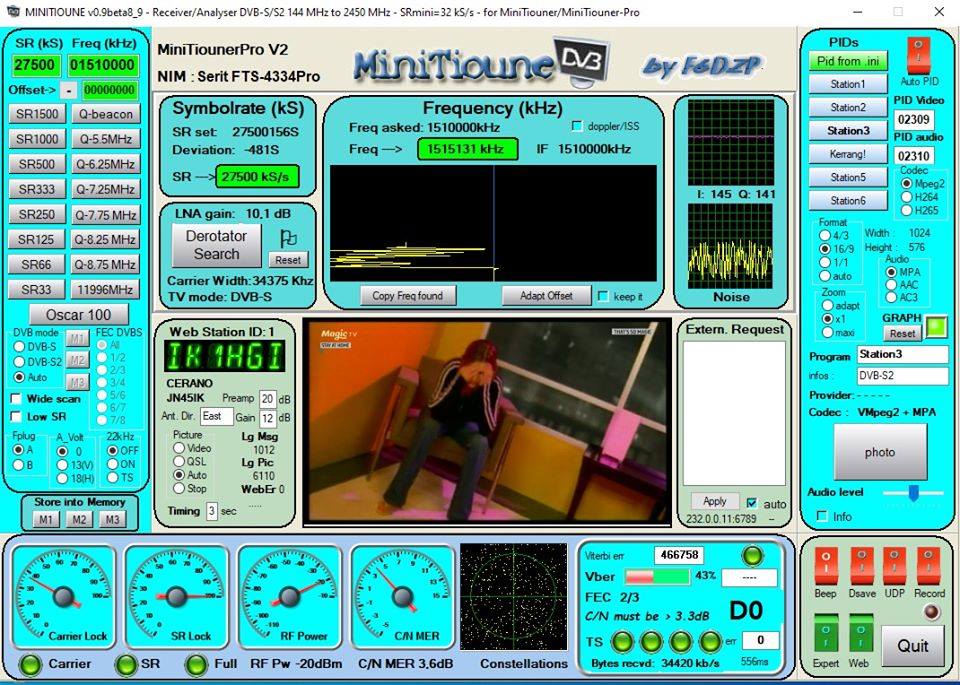Viewport: 960px width, 685px height.
Task: Click the GRAPH Reset button
Action: click(x=902, y=334)
